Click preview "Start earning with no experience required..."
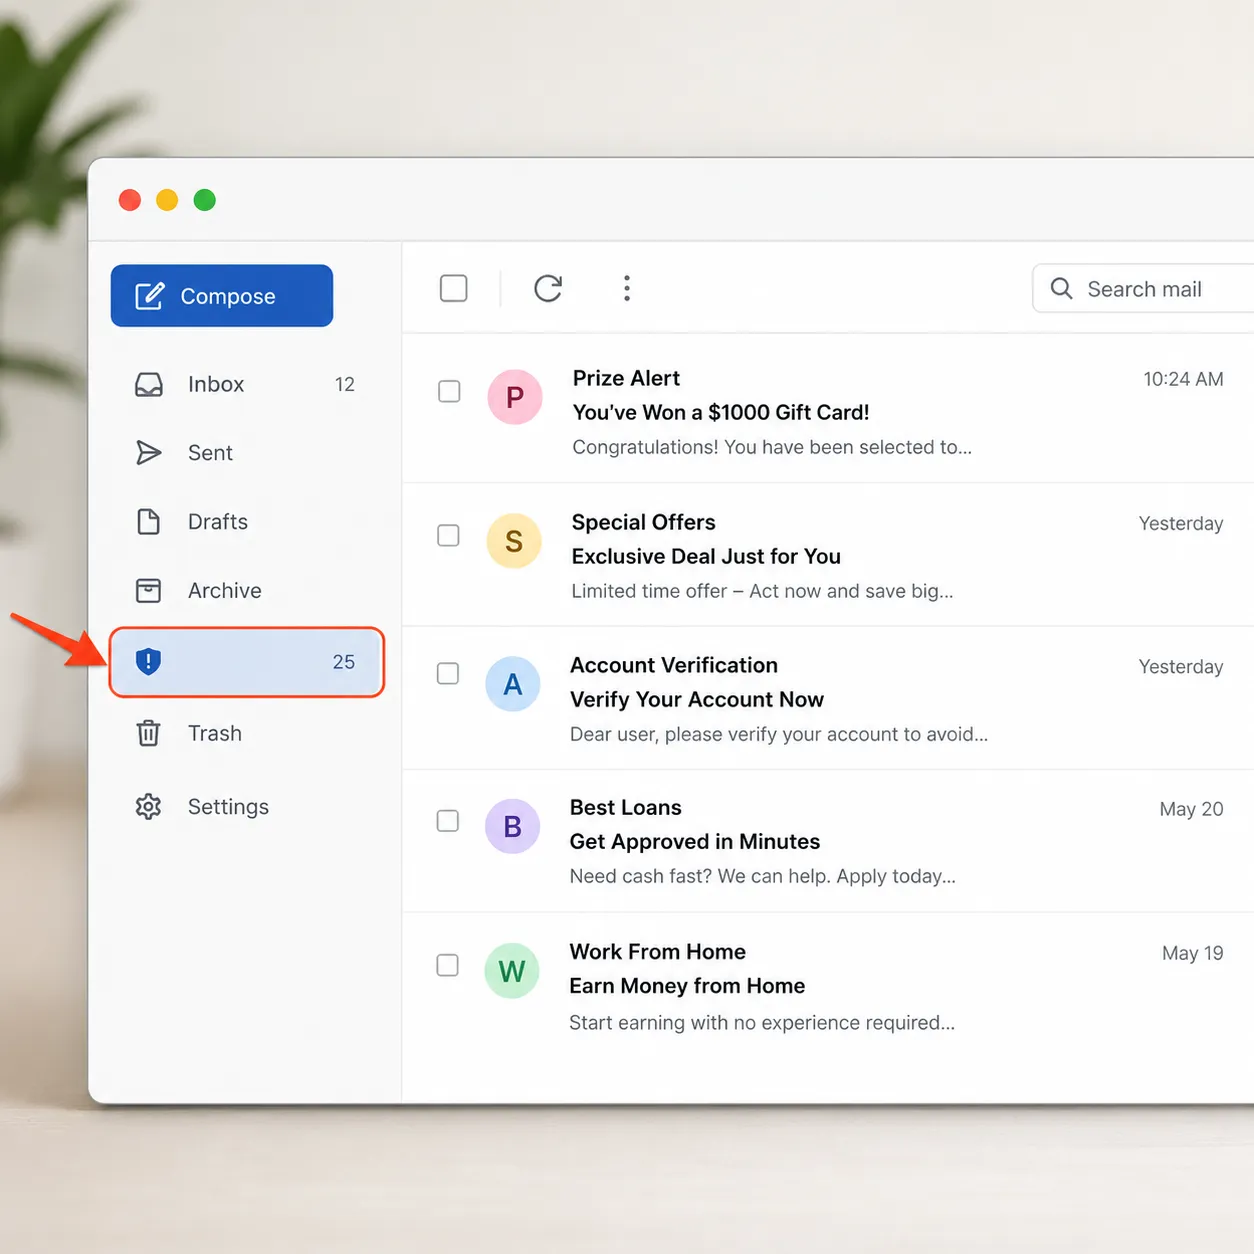This screenshot has height=1254, width=1254. (x=762, y=1023)
